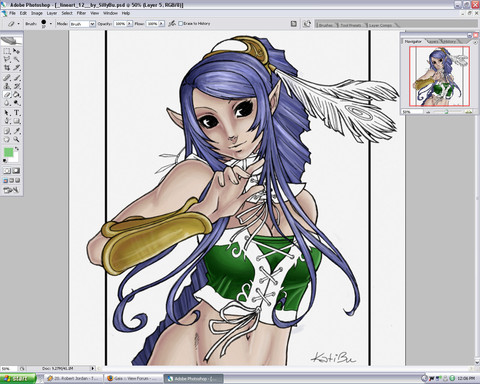This screenshot has height=384, width=480.
Task: Select the Eyedropper tool
Action: (x=16, y=131)
